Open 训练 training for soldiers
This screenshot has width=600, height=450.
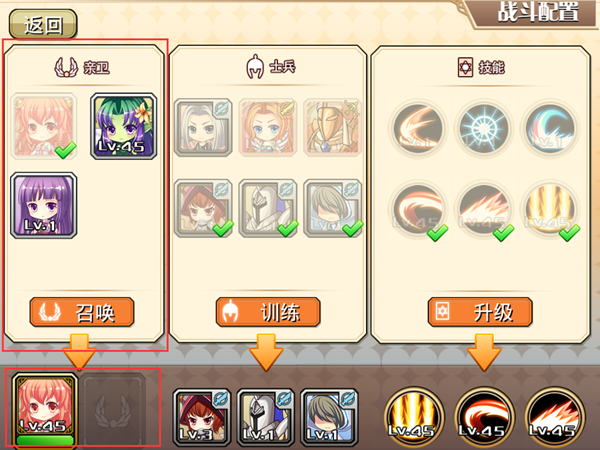pos(268,312)
